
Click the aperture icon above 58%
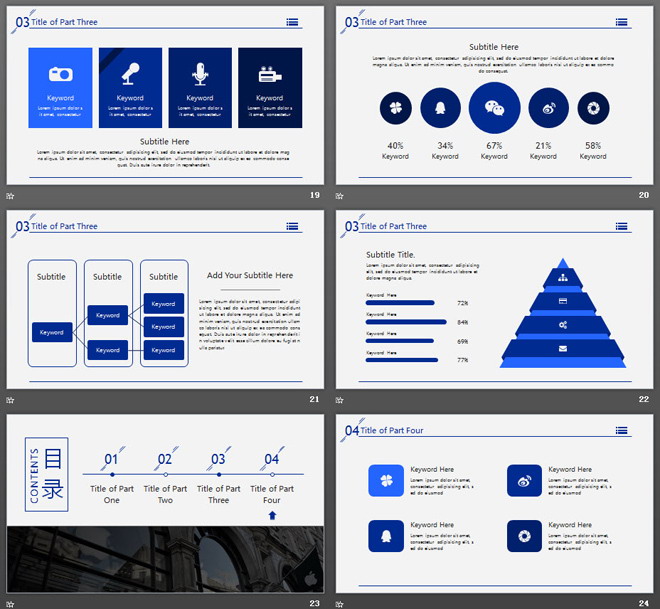coord(593,108)
